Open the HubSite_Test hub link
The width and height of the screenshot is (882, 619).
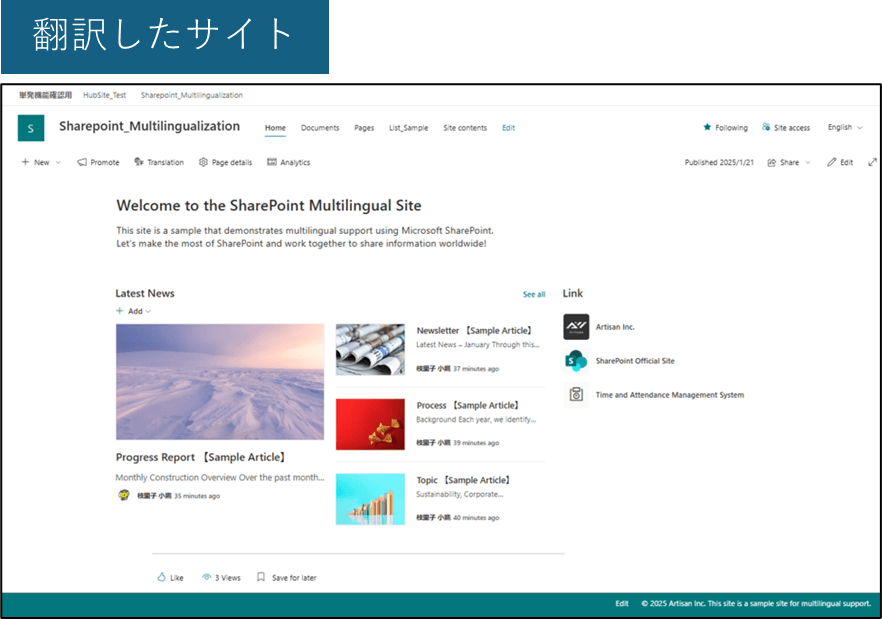[105, 95]
